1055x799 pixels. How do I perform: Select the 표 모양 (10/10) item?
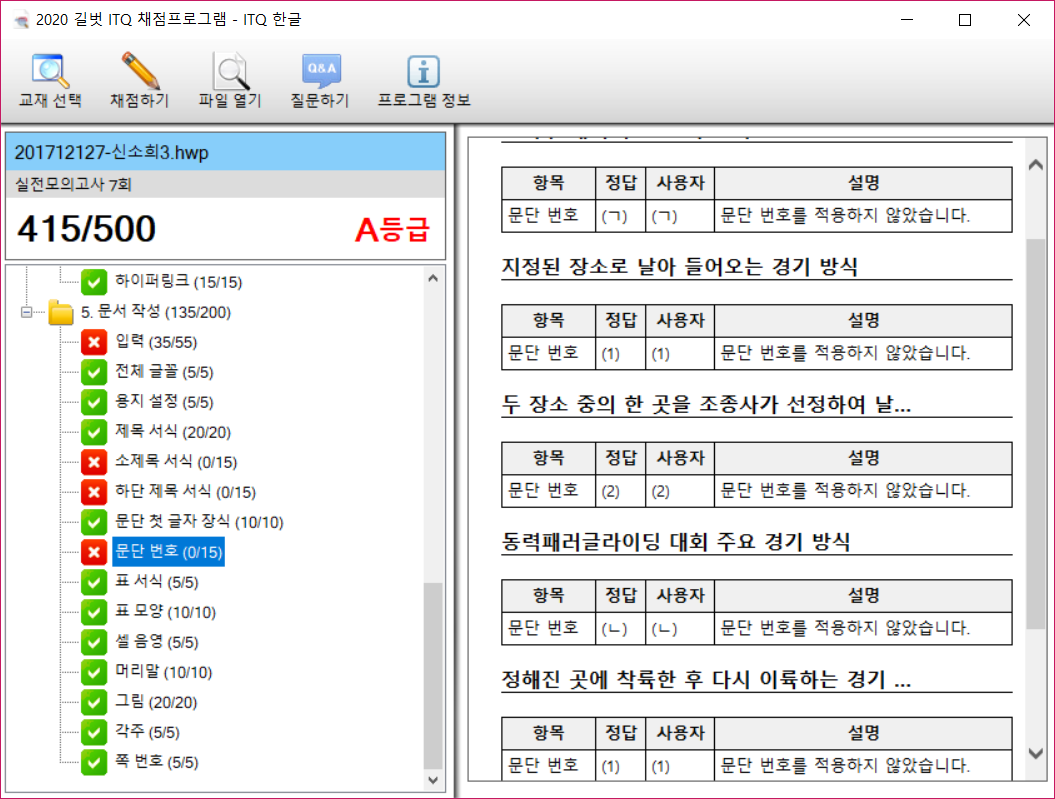(x=165, y=612)
